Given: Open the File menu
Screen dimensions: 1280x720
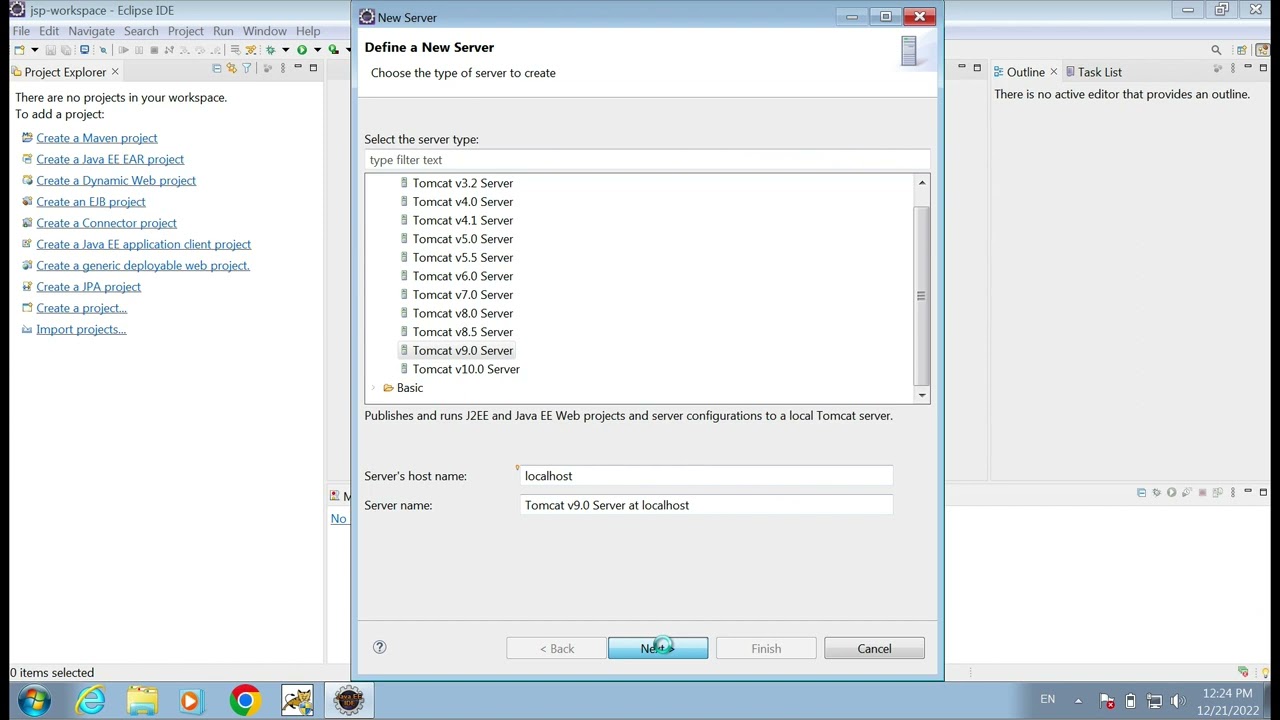Looking at the screenshot, I should [x=21, y=31].
